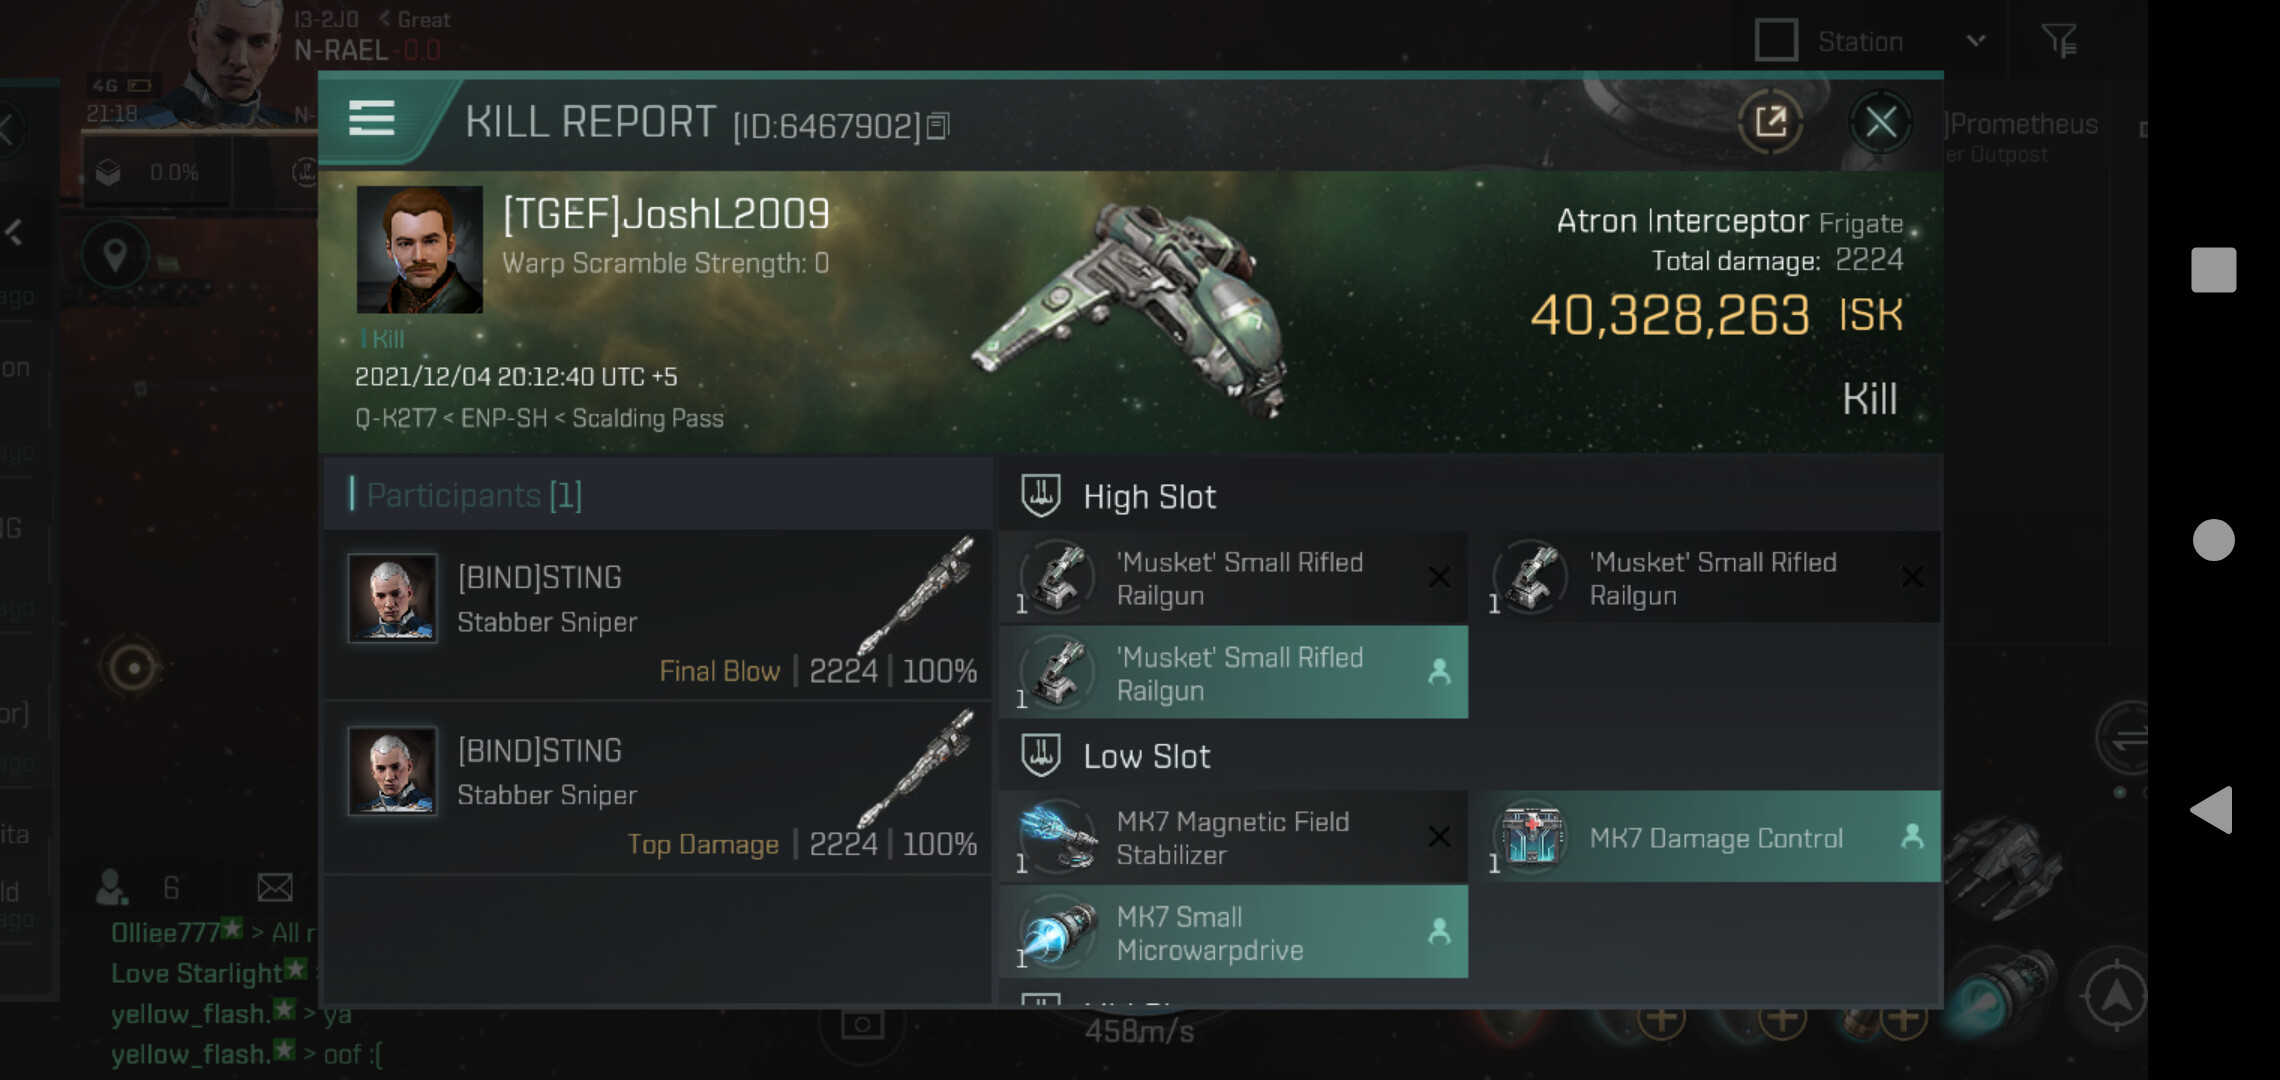Select the highlighted 'Musket' Small Rifled Railgun
Image resolution: width=2280 pixels, height=1080 pixels.
(x=1233, y=673)
